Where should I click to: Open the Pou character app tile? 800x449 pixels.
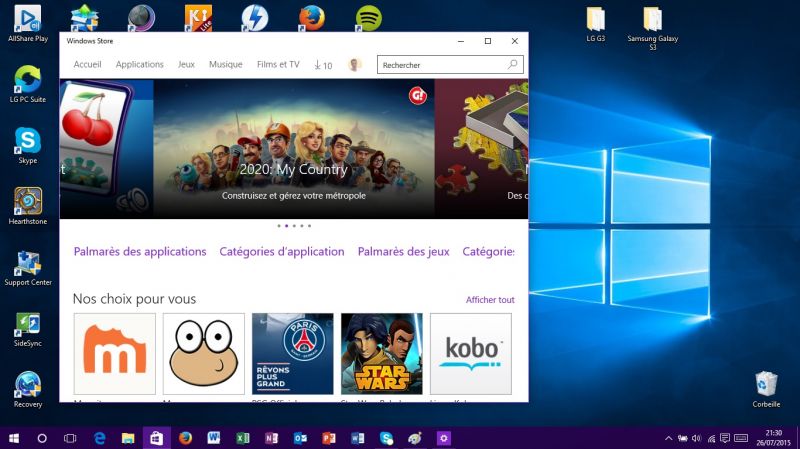coord(204,354)
